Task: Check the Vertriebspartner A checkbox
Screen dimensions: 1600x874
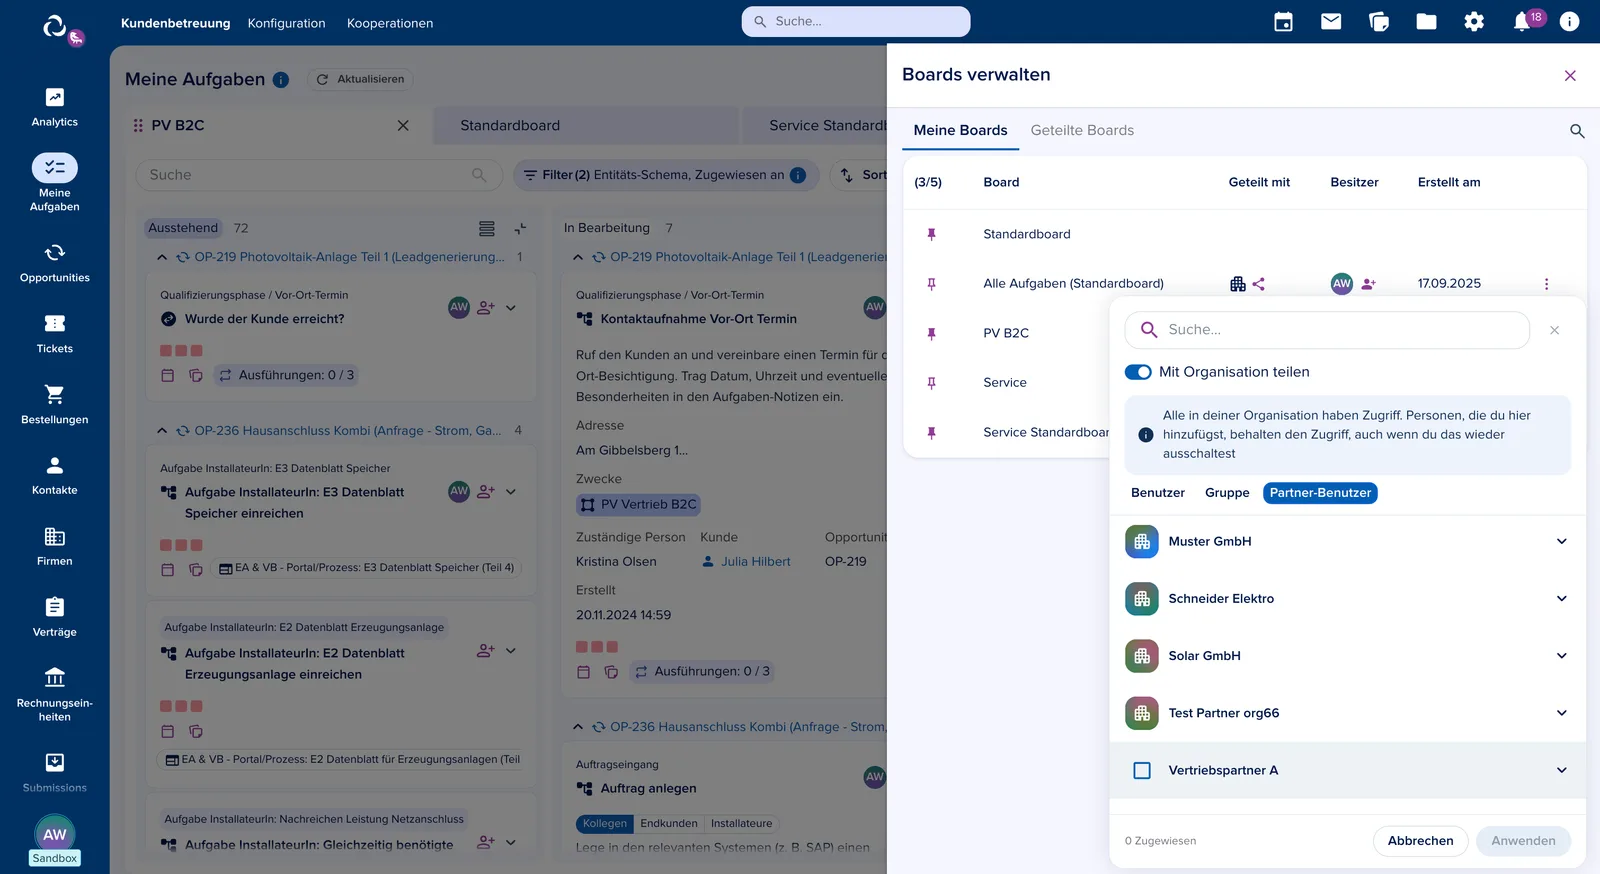Action: coord(1142,771)
